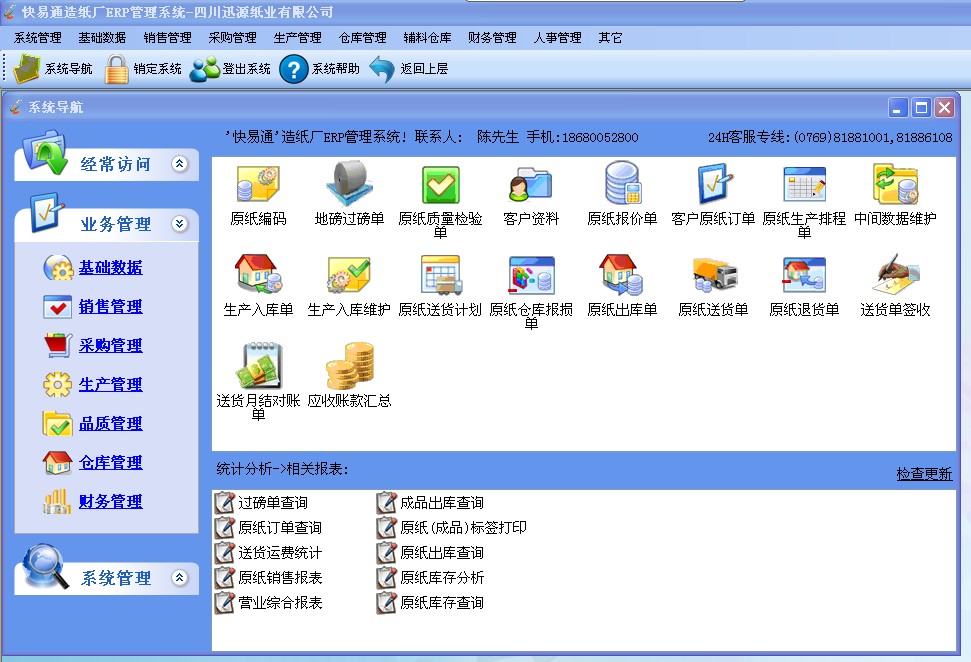
Task: Open 原纸送货单 truck icon
Action: 715,274
